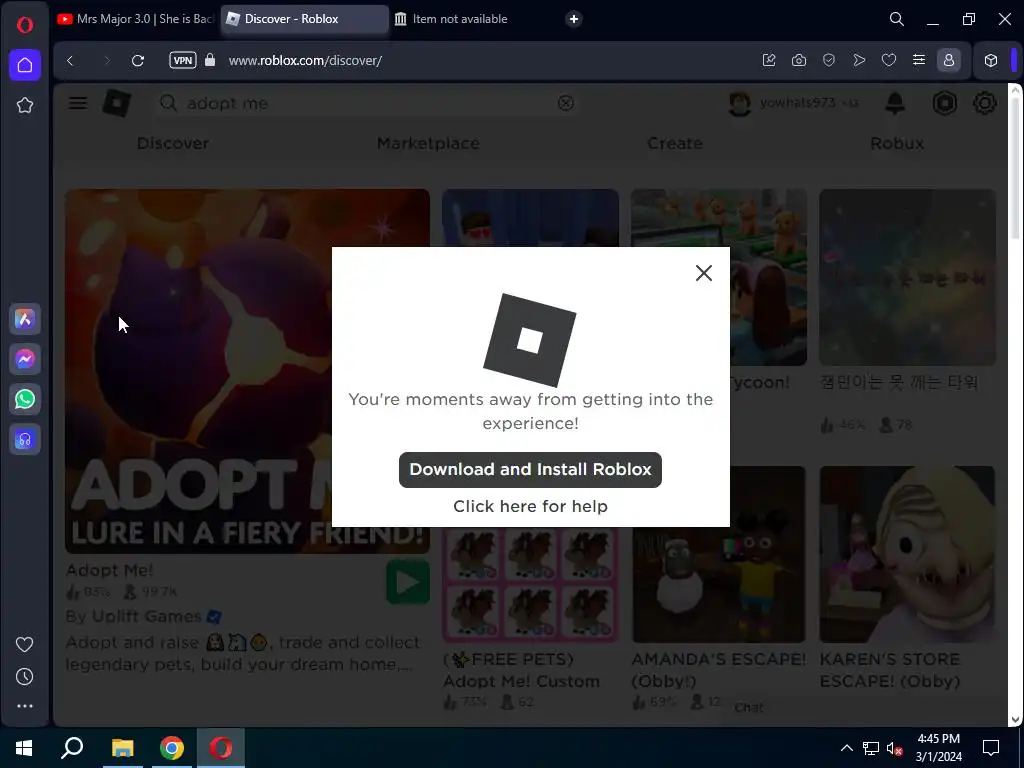Viewport: 1024px width, 768px height.
Task: Open the yowhats973 profile avatar
Action: tap(739, 103)
